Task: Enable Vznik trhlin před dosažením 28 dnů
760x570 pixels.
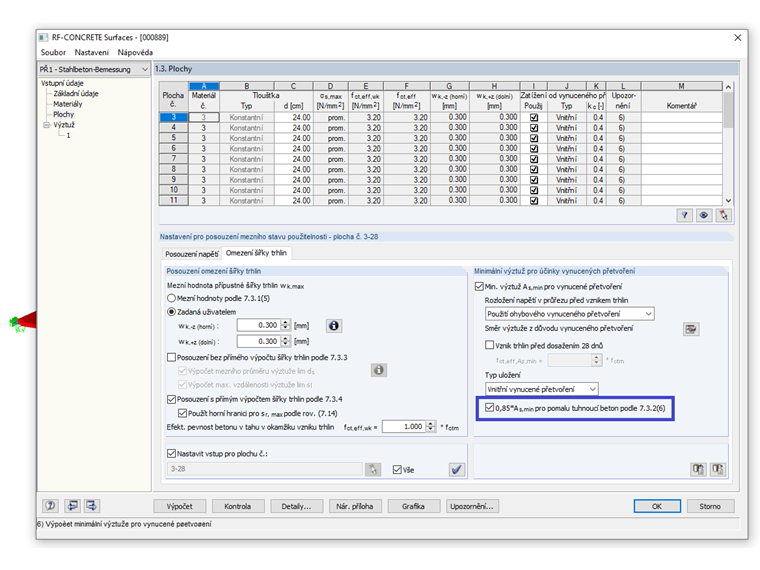Action: click(x=490, y=345)
